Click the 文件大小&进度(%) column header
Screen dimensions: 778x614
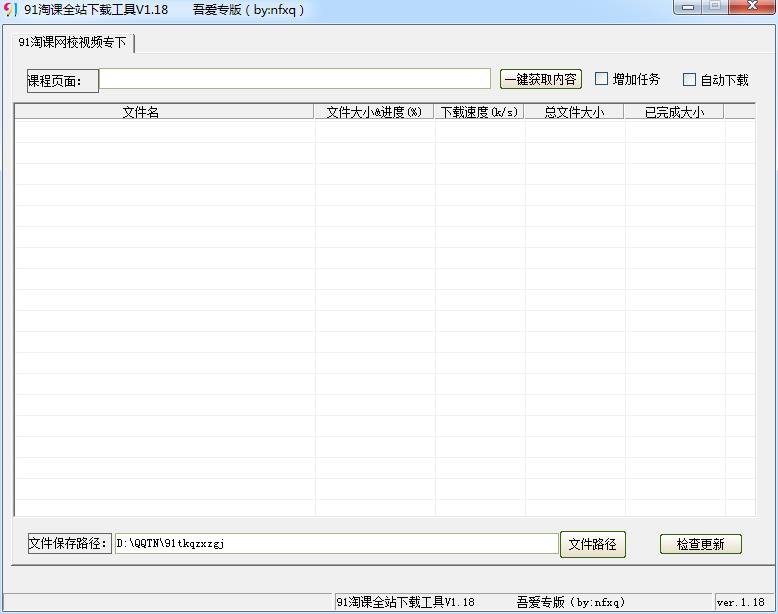(374, 112)
